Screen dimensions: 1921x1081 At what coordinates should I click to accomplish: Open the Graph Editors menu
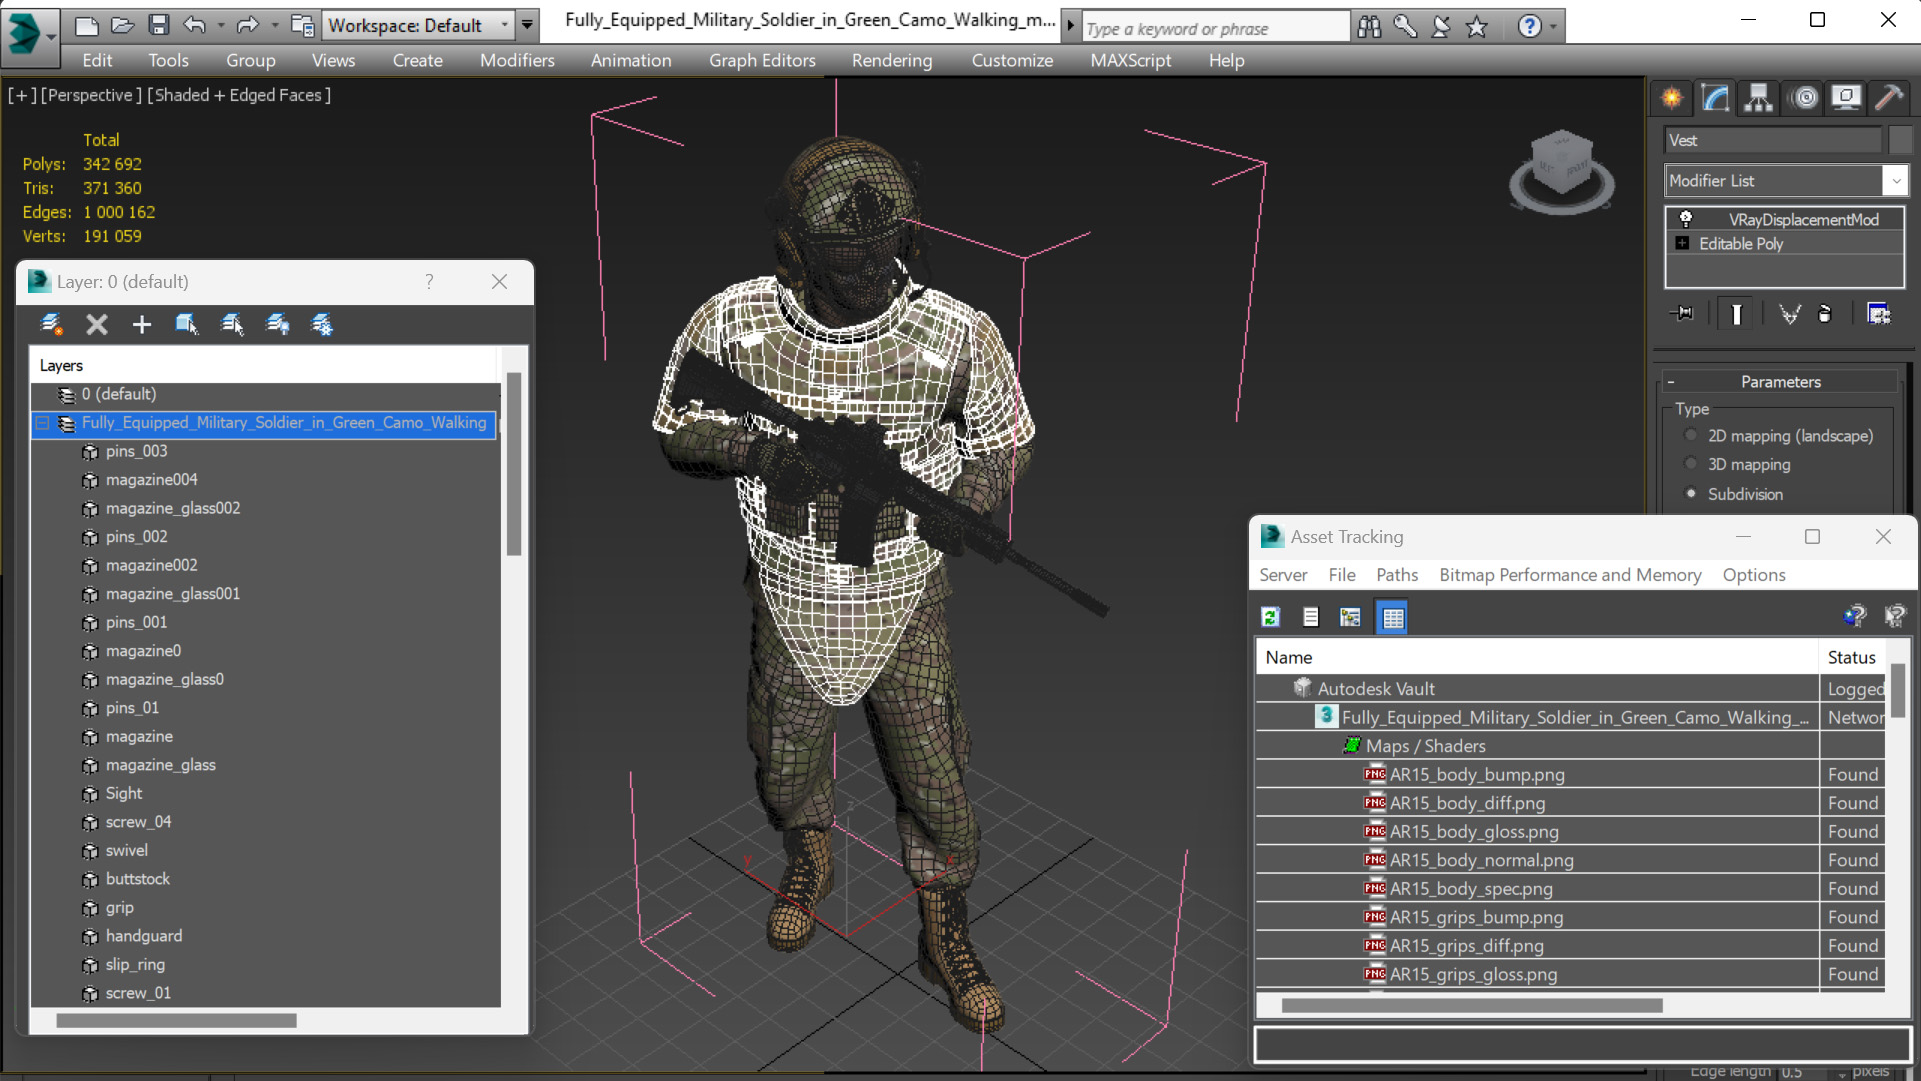762,60
